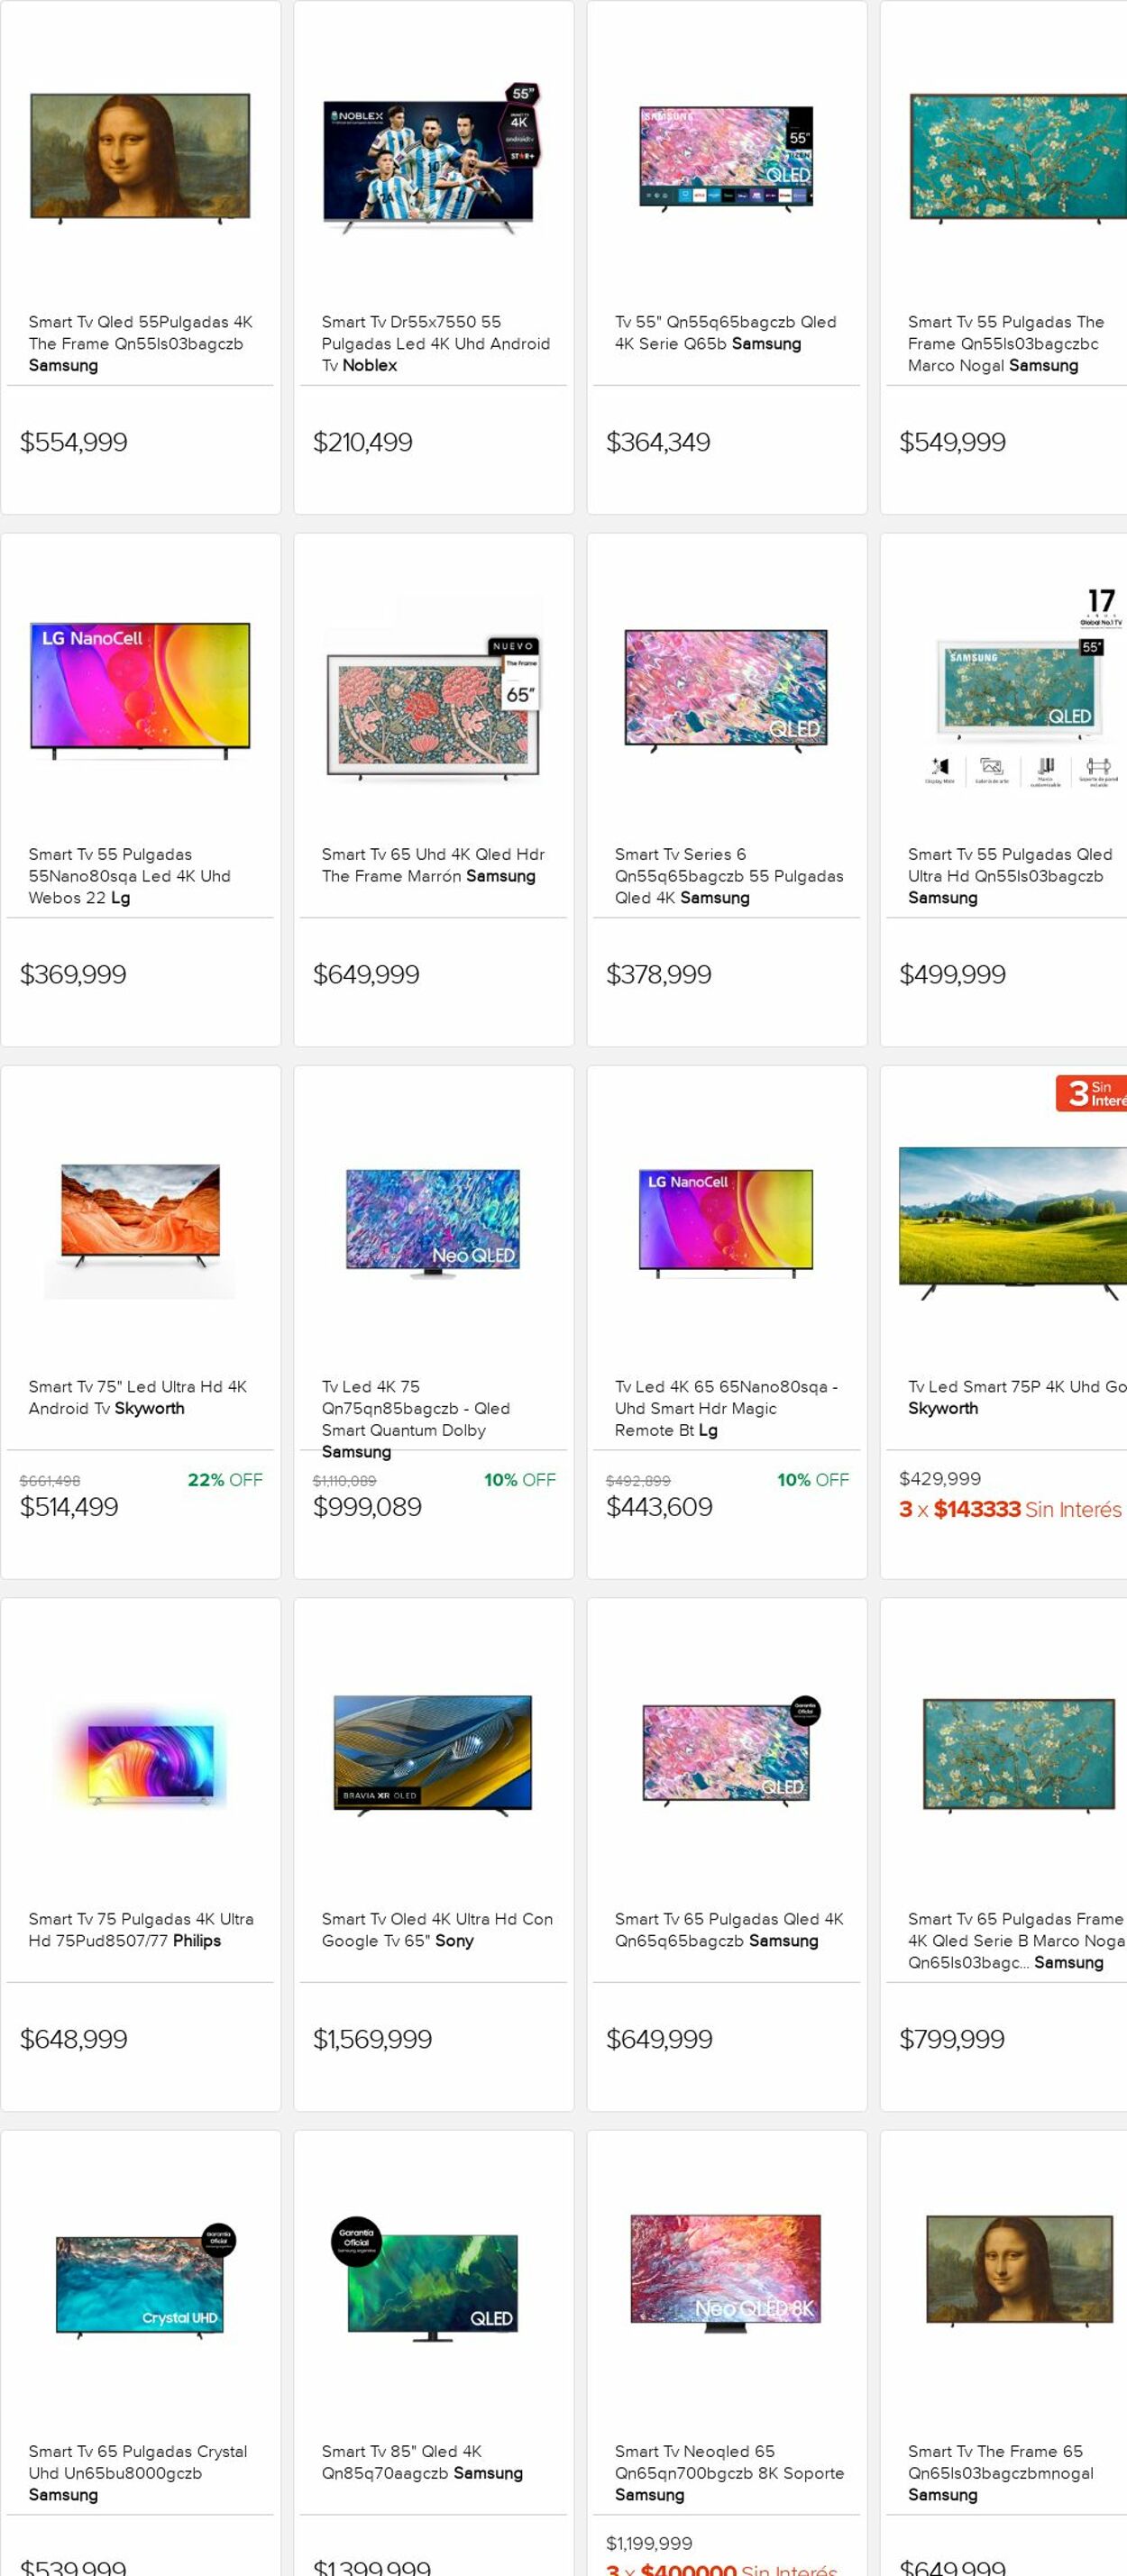Click the Frame 65 Qn65ls03bagc image
Screen dimensions: 1127x2576
[1018, 1754]
